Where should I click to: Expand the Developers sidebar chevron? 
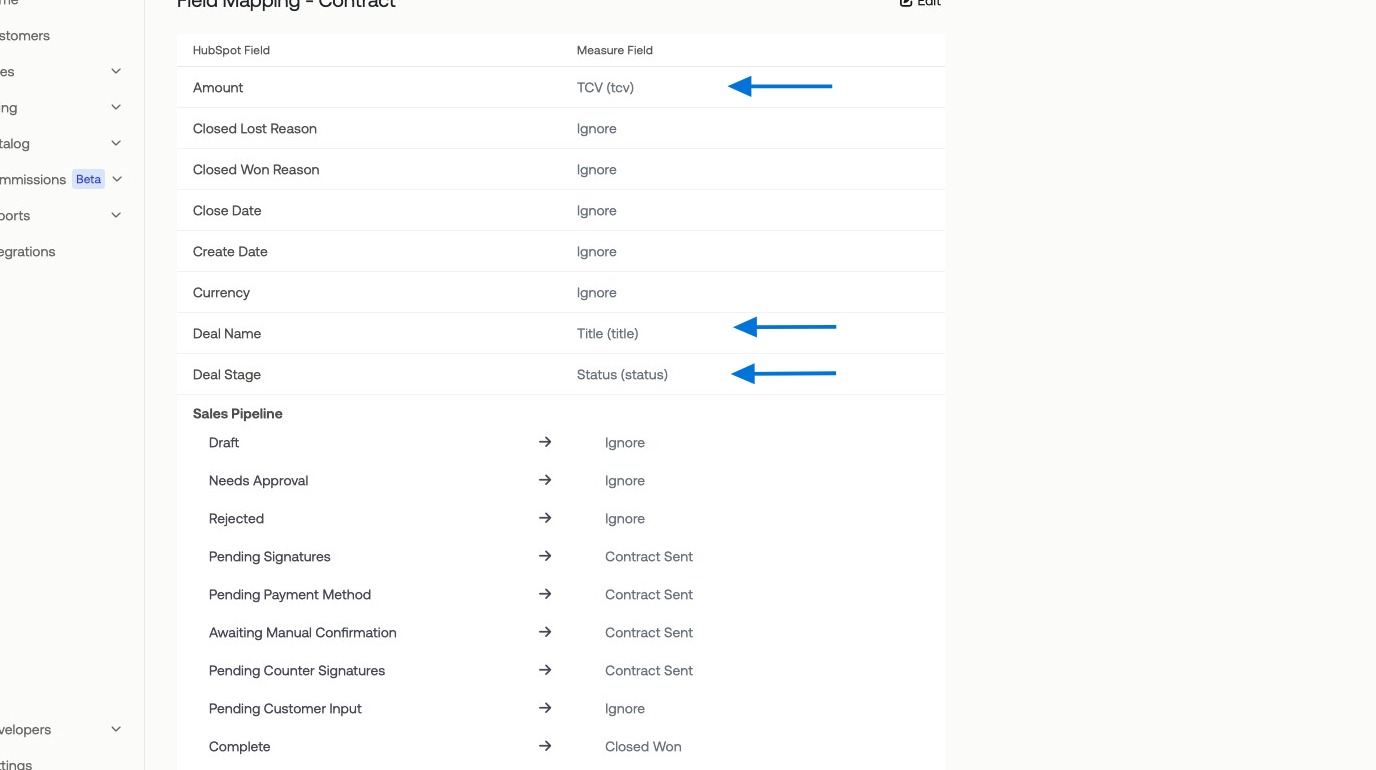[116, 729]
